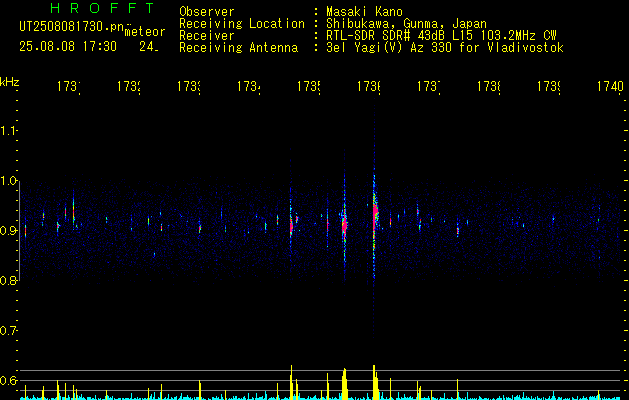629x400 pixels.
Task: Click the HROFFT title text
Action: pos(102,8)
